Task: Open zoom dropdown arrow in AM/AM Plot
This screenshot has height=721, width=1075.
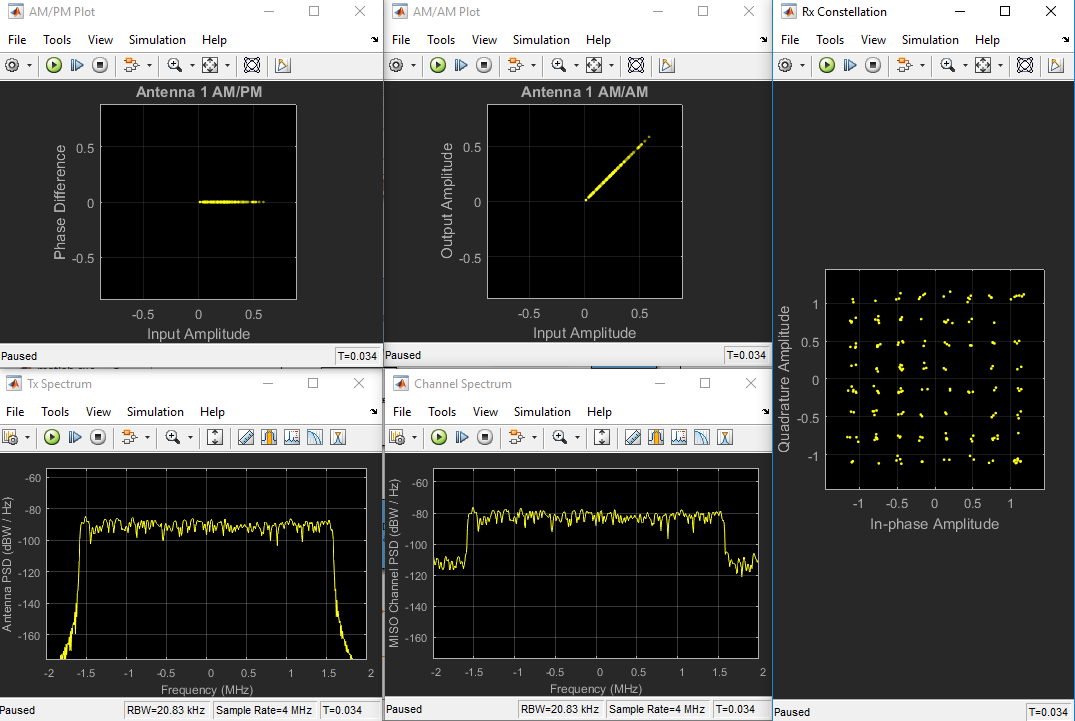Action: pyautogui.click(x=574, y=65)
